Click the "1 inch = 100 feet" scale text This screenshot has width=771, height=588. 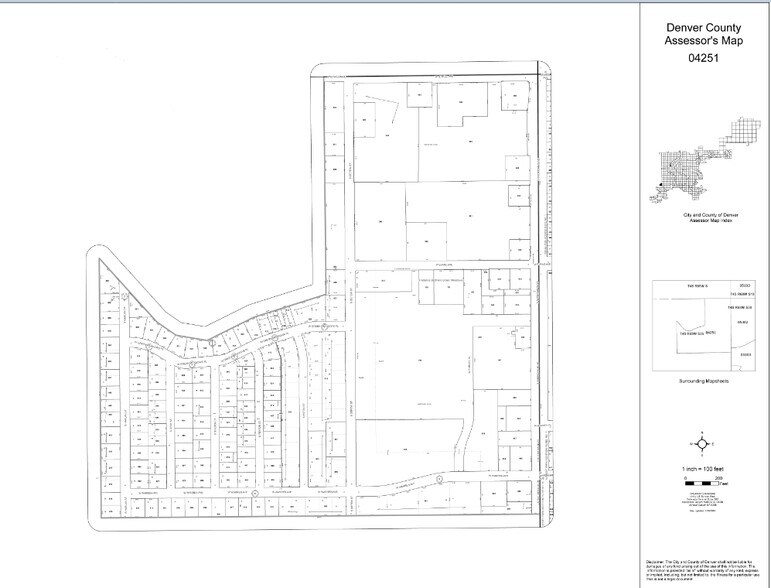(702, 469)
